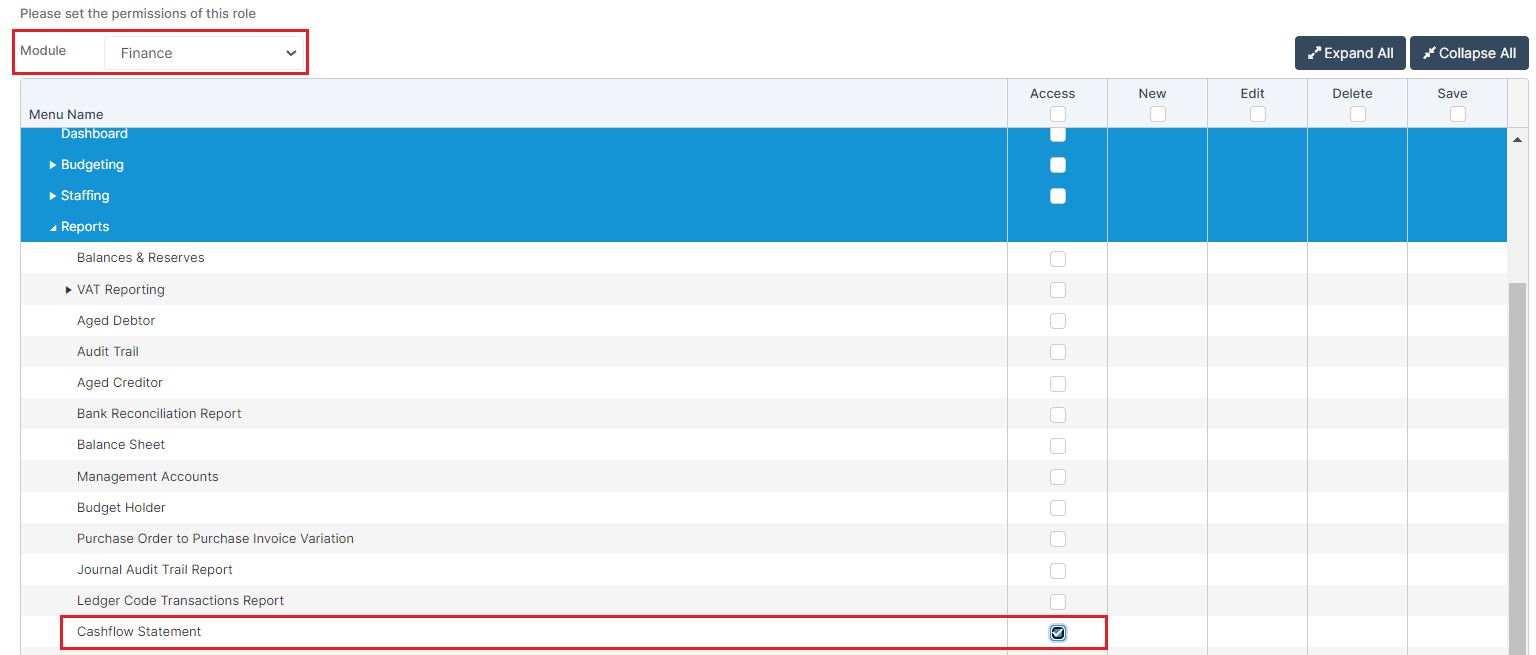
Task: Open the Module dropdown showing Finance
Action: (205, 53)
